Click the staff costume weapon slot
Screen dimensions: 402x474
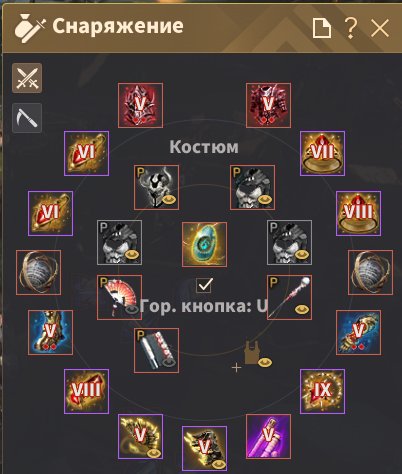[289, 298]
